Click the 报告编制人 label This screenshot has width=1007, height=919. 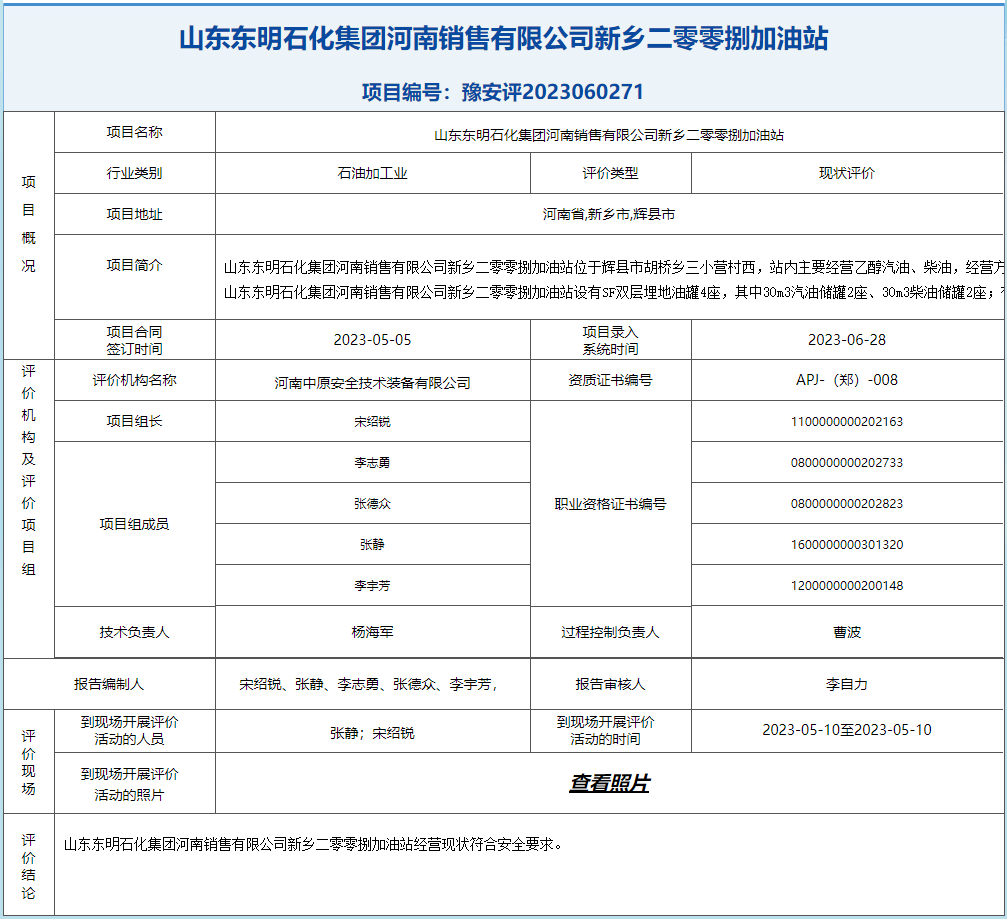pyautogui.click(x=109, y=685)
